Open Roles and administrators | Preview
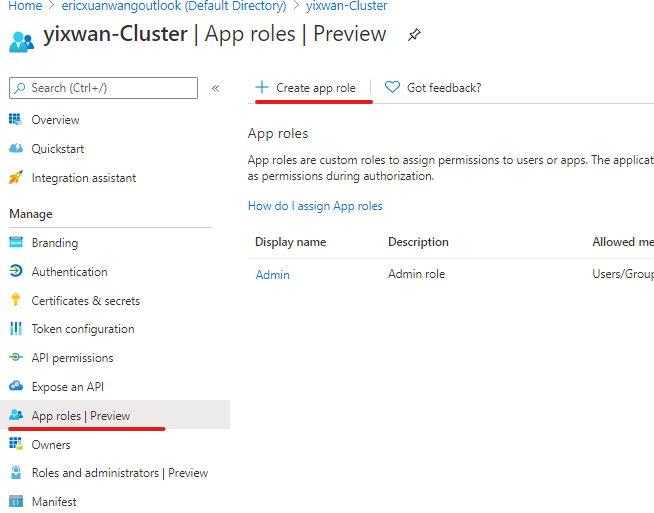654x513 pixels. point(120,473)
